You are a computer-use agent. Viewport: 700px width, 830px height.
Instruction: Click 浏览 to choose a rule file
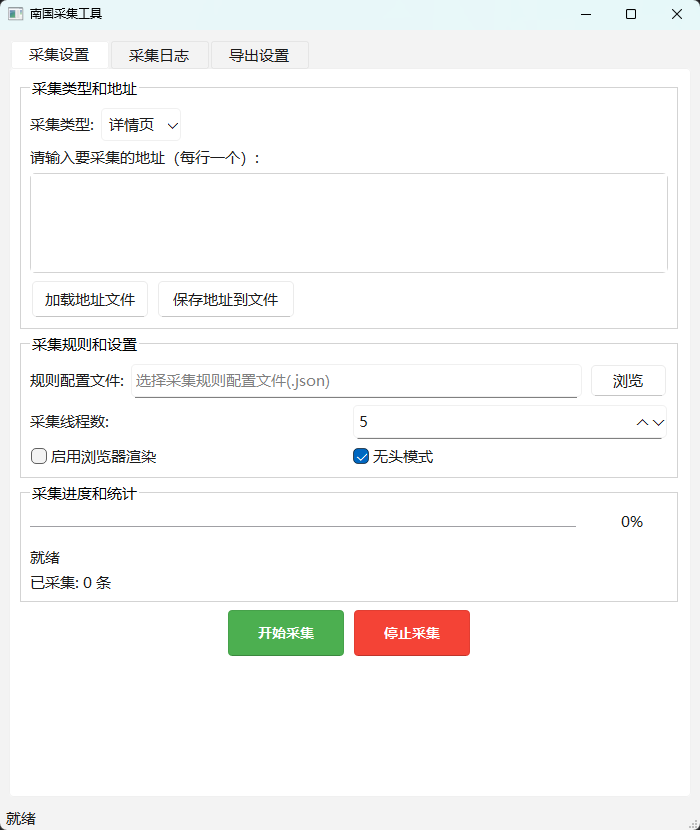(x=628, y=381)
